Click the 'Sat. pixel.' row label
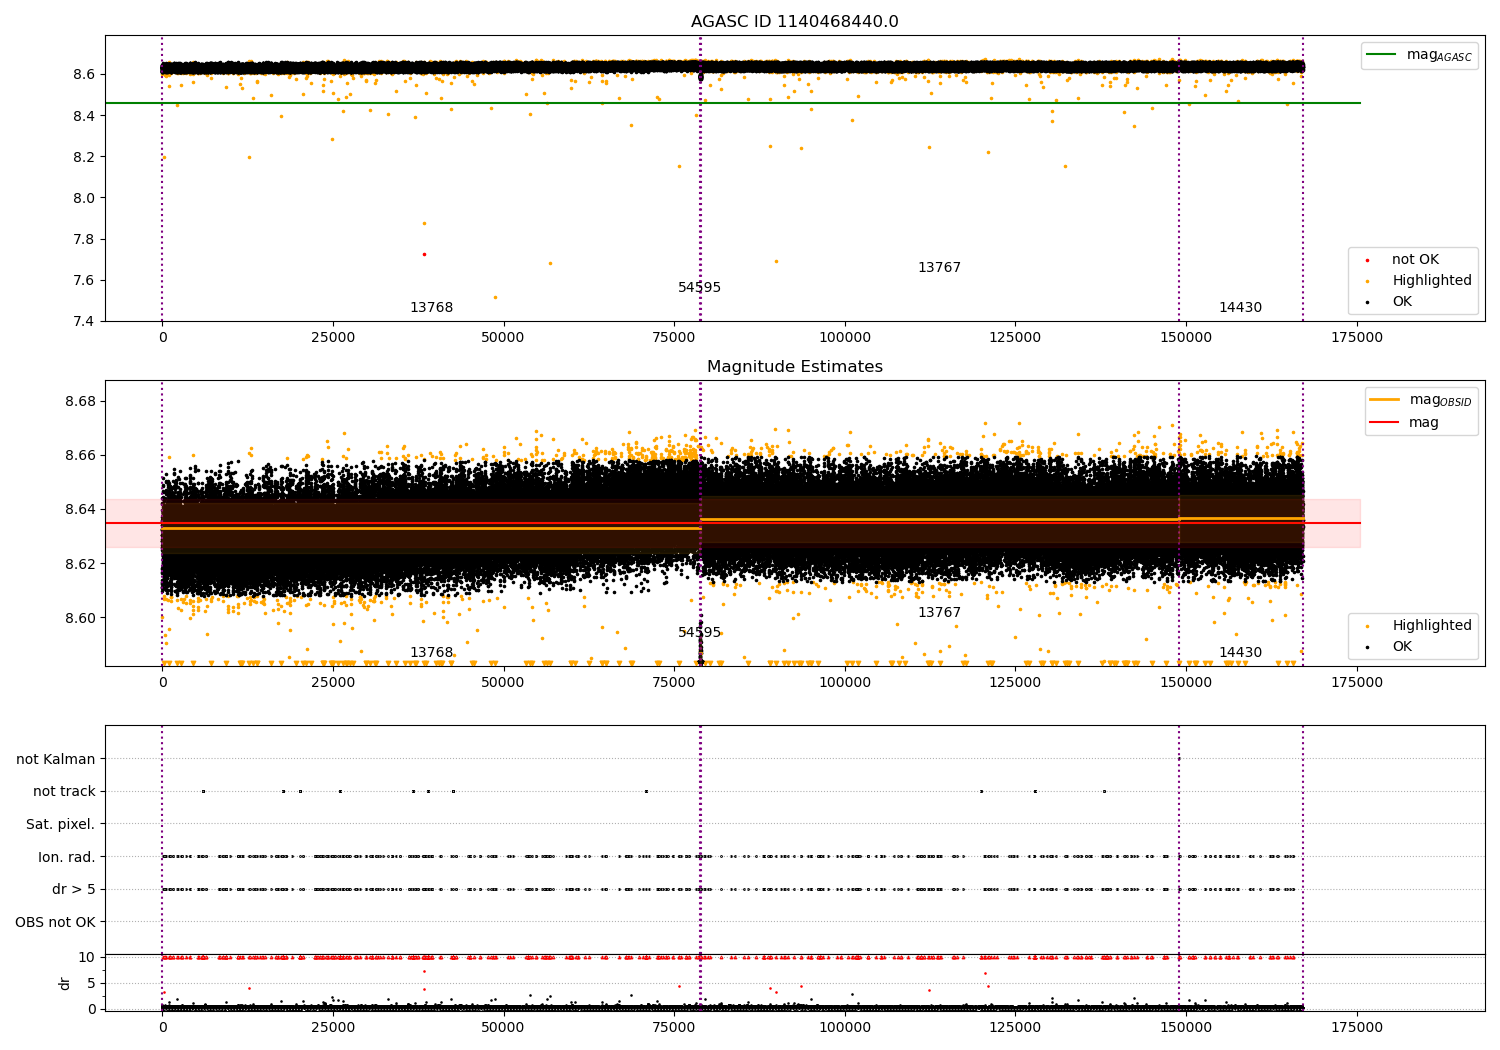 pos(61,825)
